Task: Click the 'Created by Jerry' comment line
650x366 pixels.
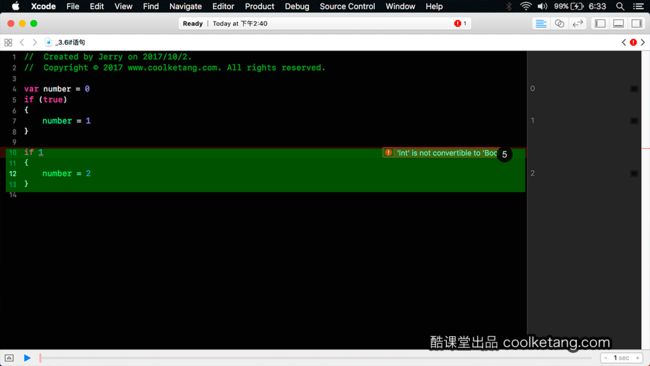Action: (x=108, y=57)
